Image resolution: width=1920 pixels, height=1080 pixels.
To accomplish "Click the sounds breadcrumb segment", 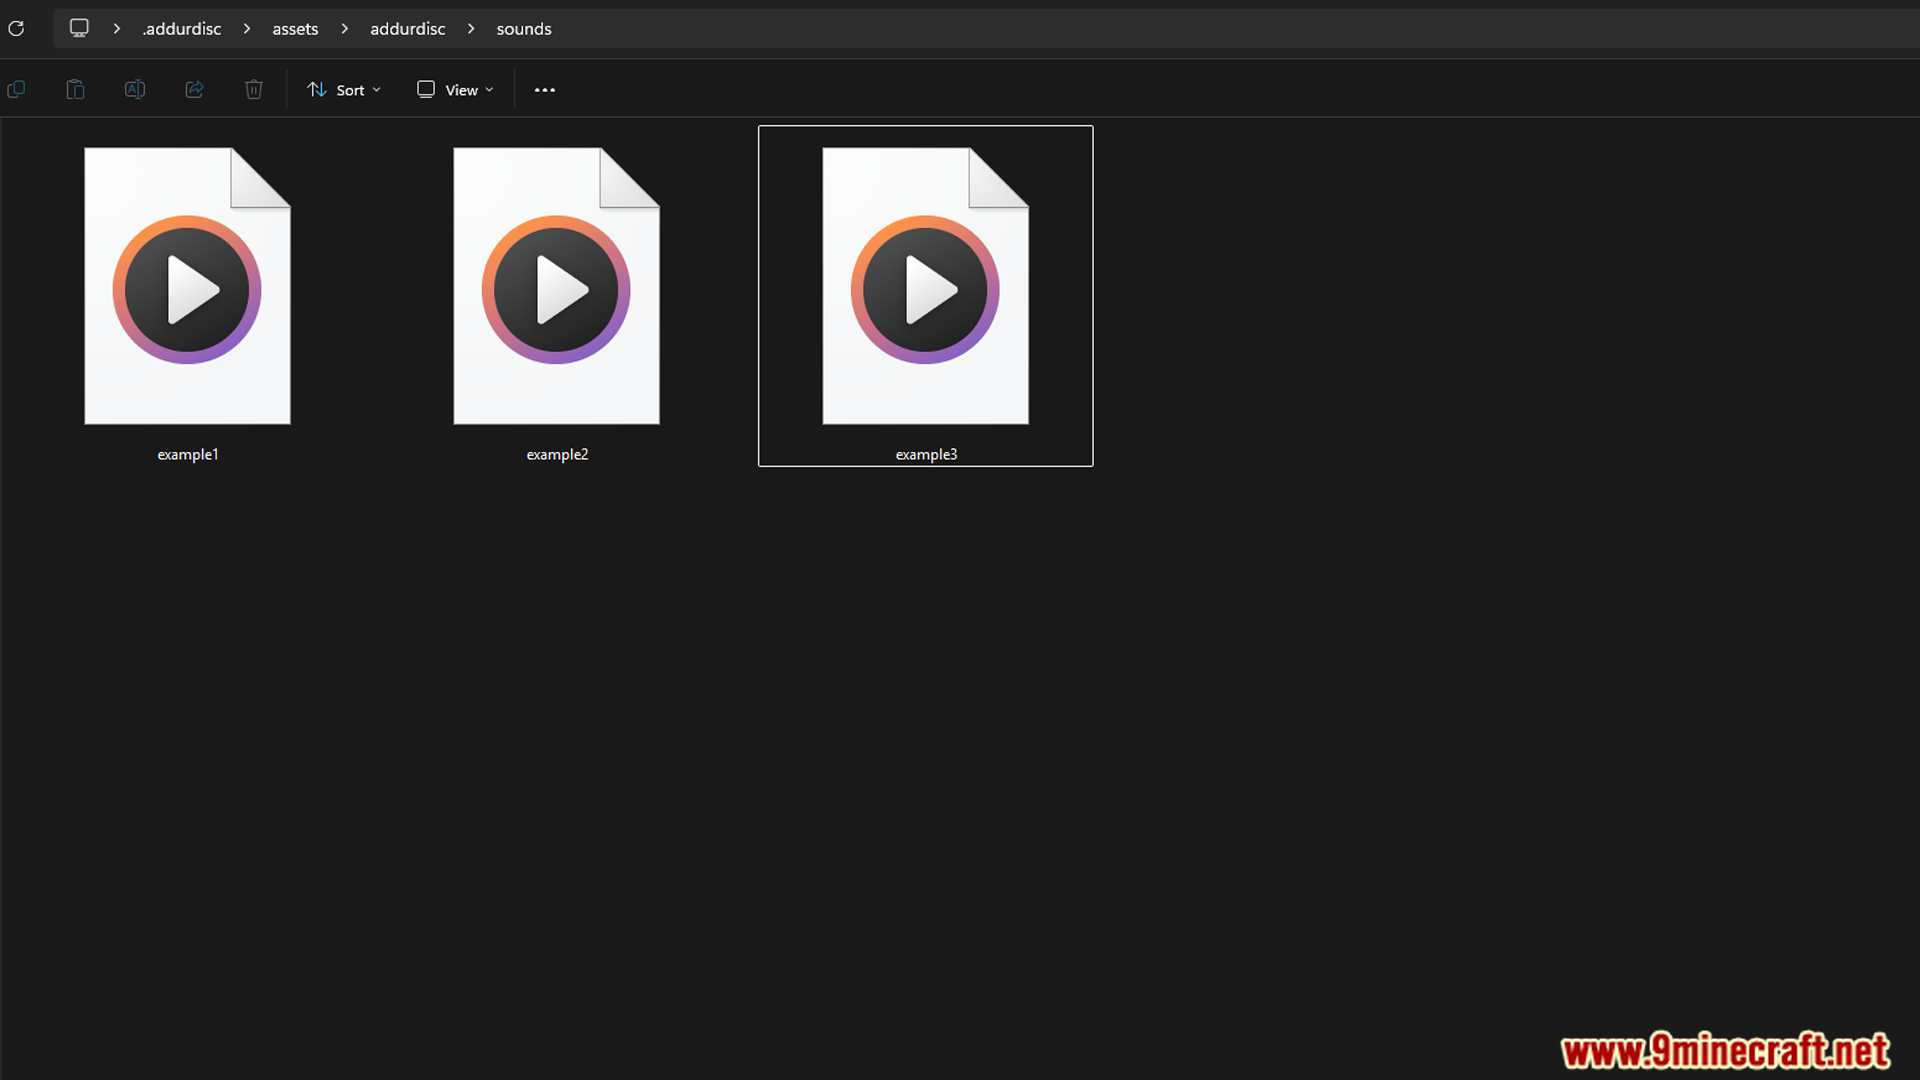I will coord(524,29).
